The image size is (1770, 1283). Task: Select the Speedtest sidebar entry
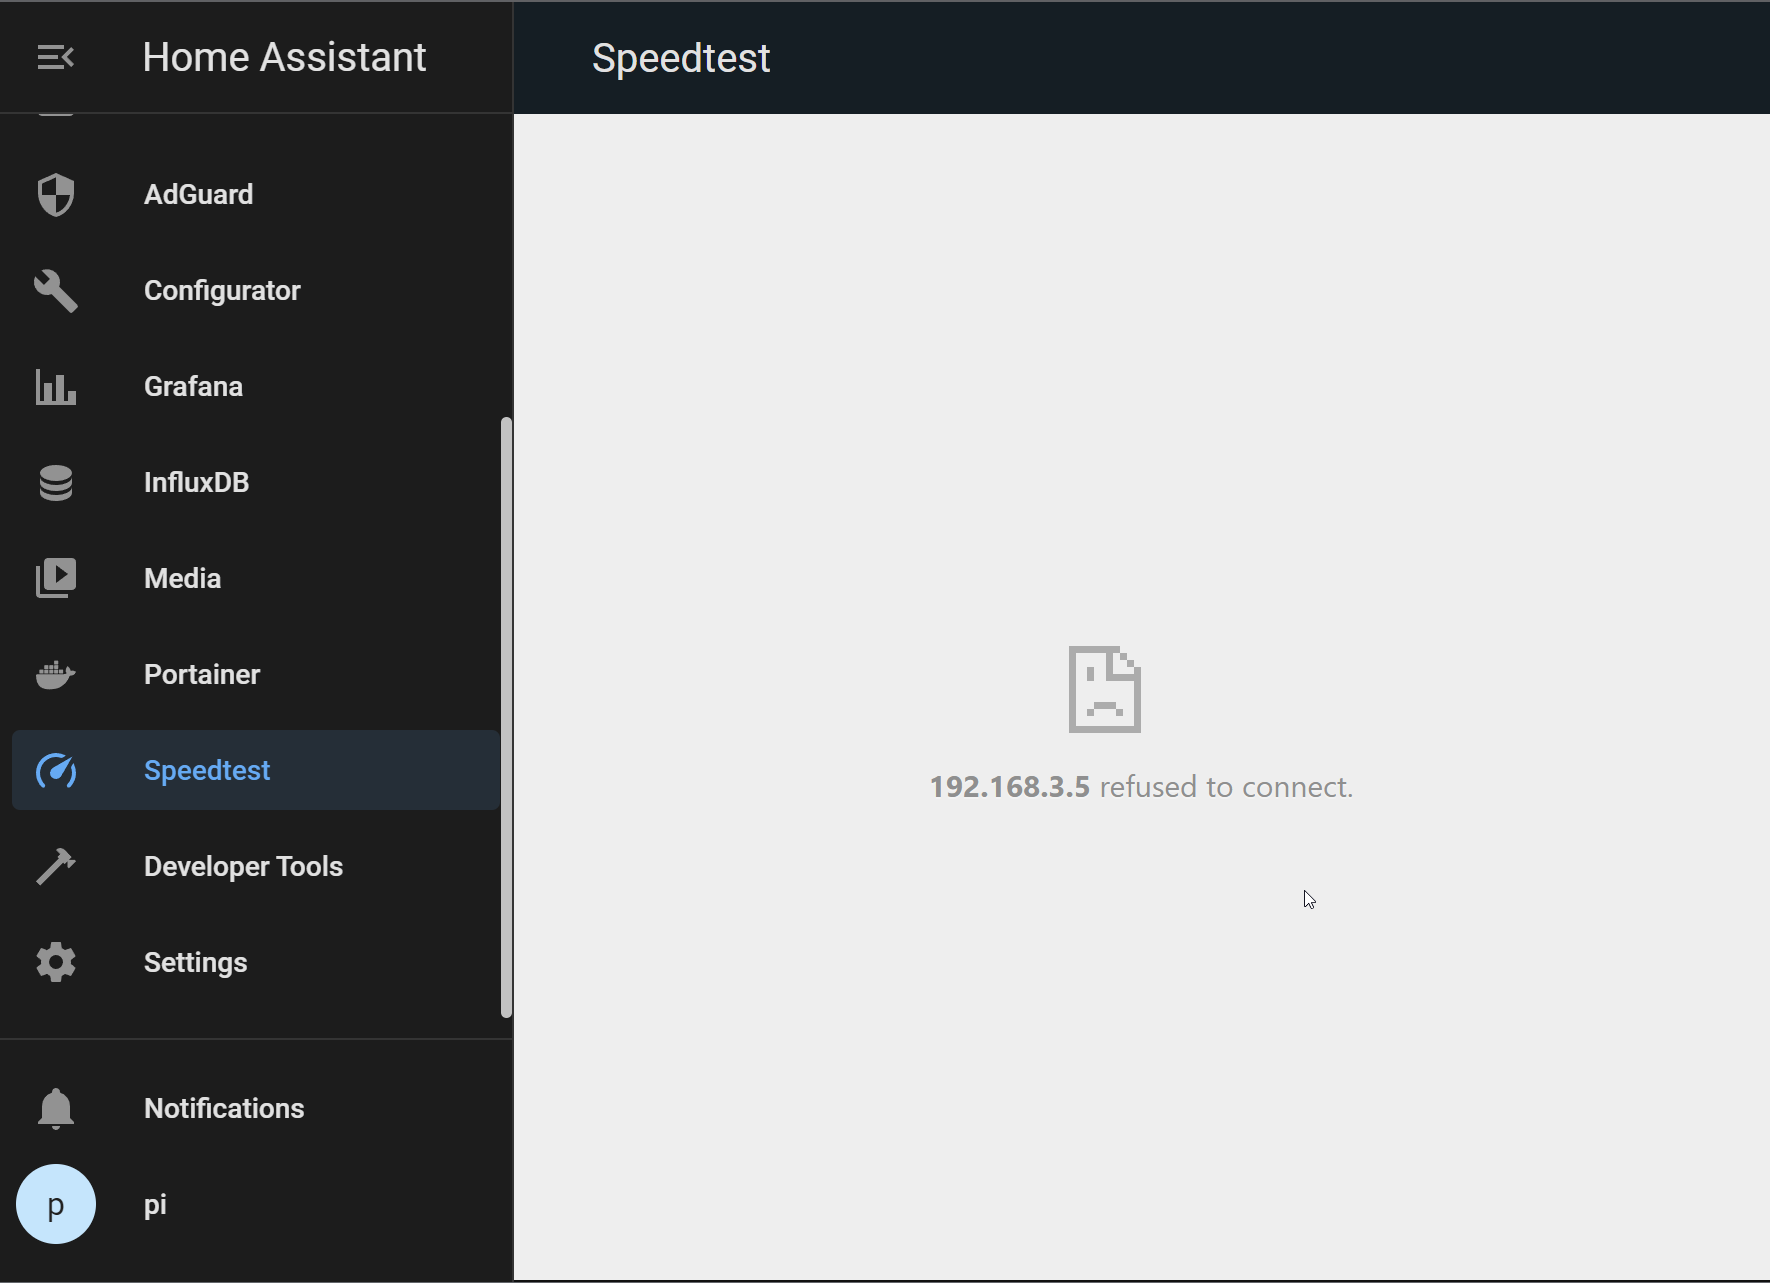tap(256, 770)
